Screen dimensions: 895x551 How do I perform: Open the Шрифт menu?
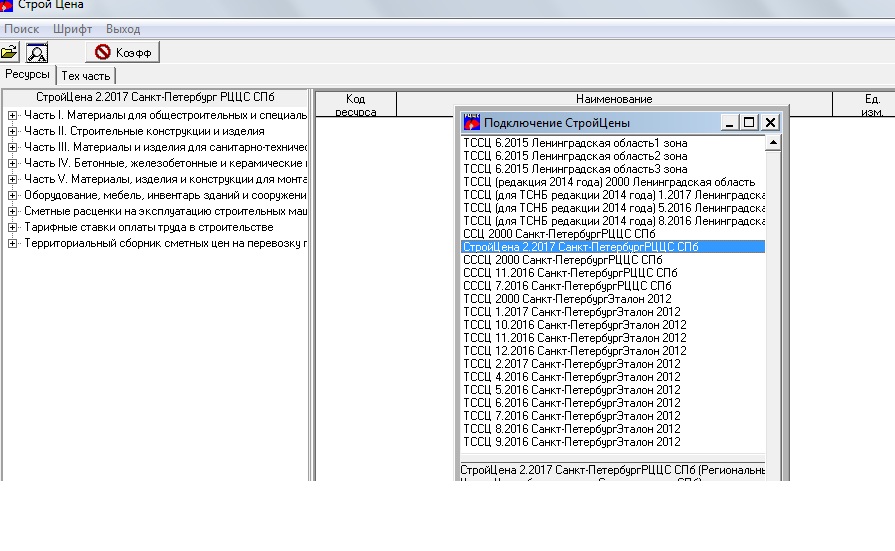pos(72,29)
